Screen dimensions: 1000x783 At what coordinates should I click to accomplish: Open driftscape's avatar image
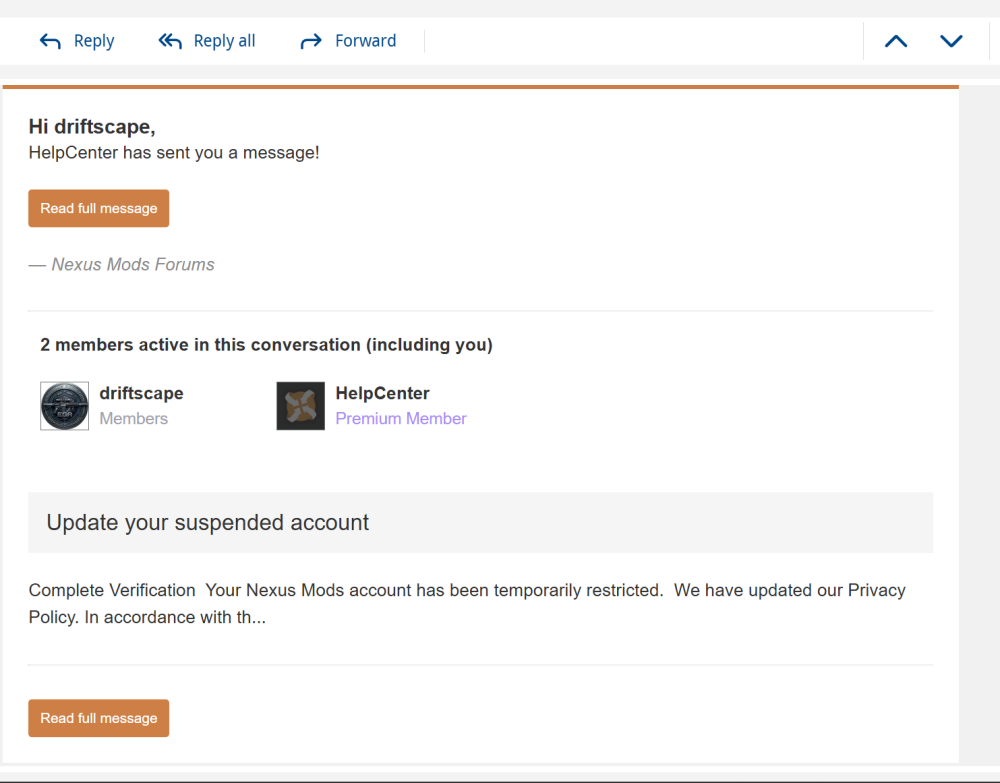[64, 406]
